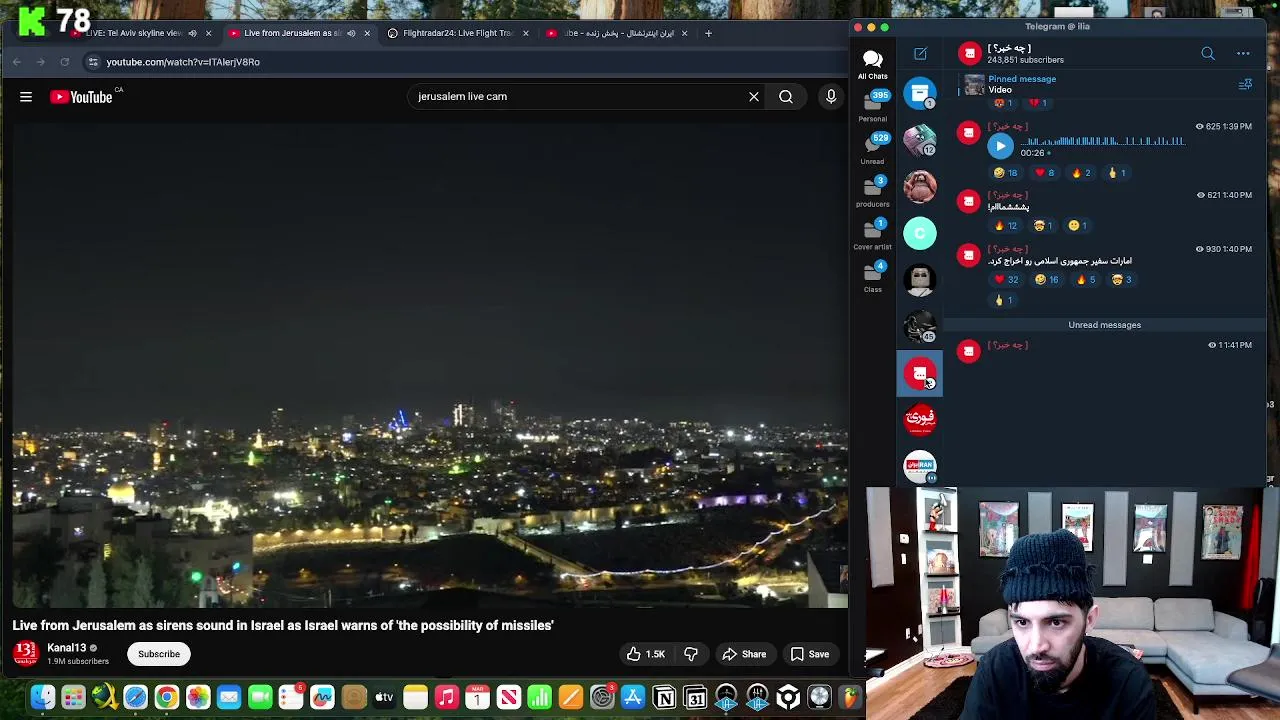The height and width of the screenshot is (720, 1280).
Task: Open the chat with the badge showing 12
Action: [920, 139]
